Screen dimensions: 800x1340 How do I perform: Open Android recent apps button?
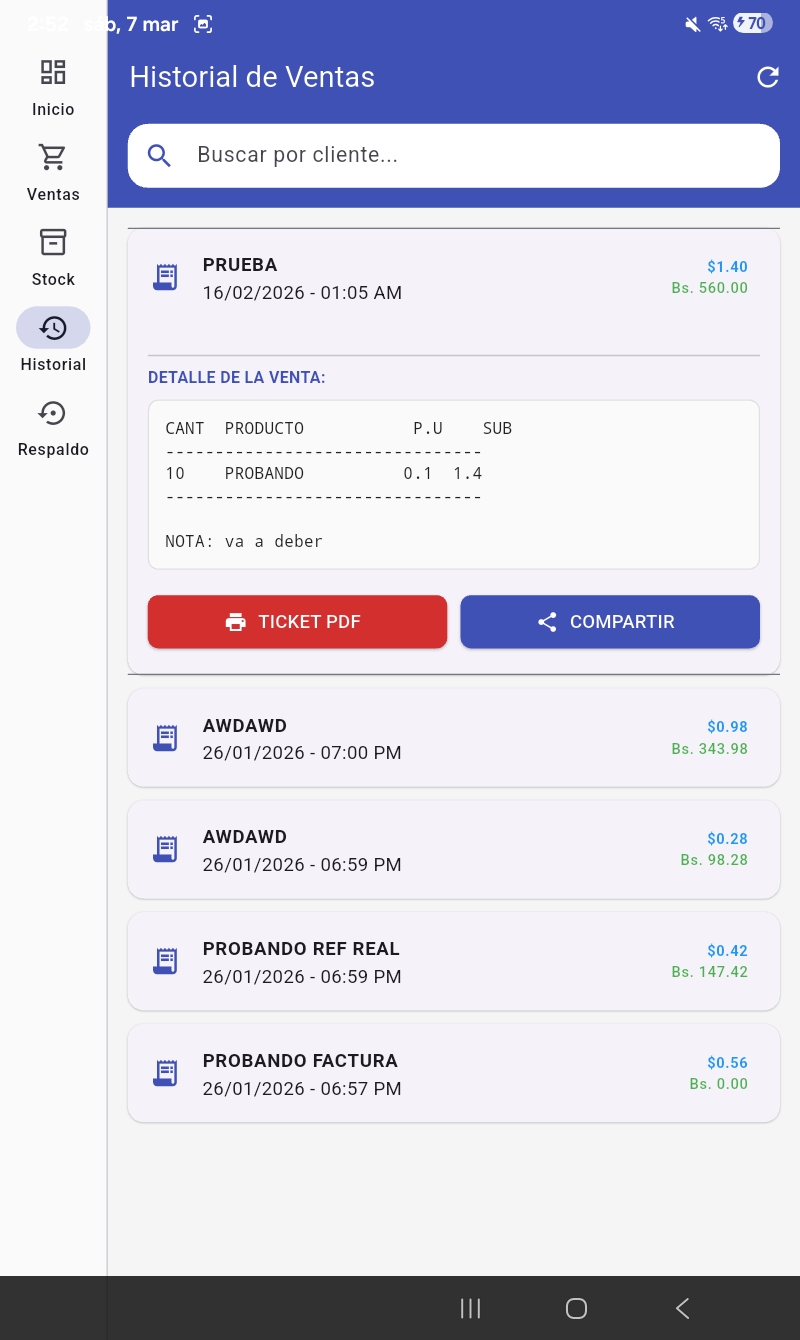point(470,1308)
